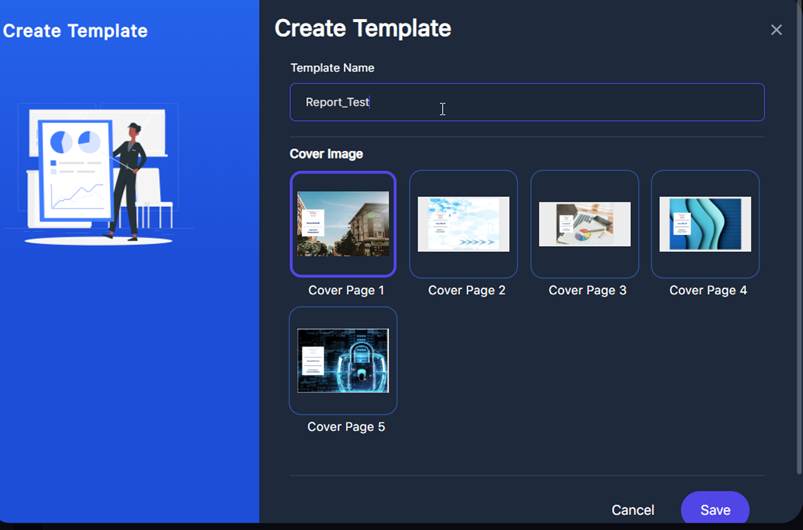Click the "Create Template" dialog heading
The width and height of the screenshot is (803, 530).
362,29
